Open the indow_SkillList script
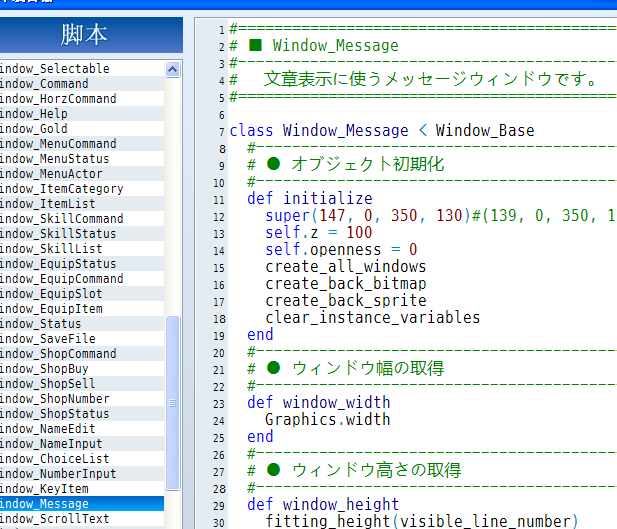 tap(82, 248)
